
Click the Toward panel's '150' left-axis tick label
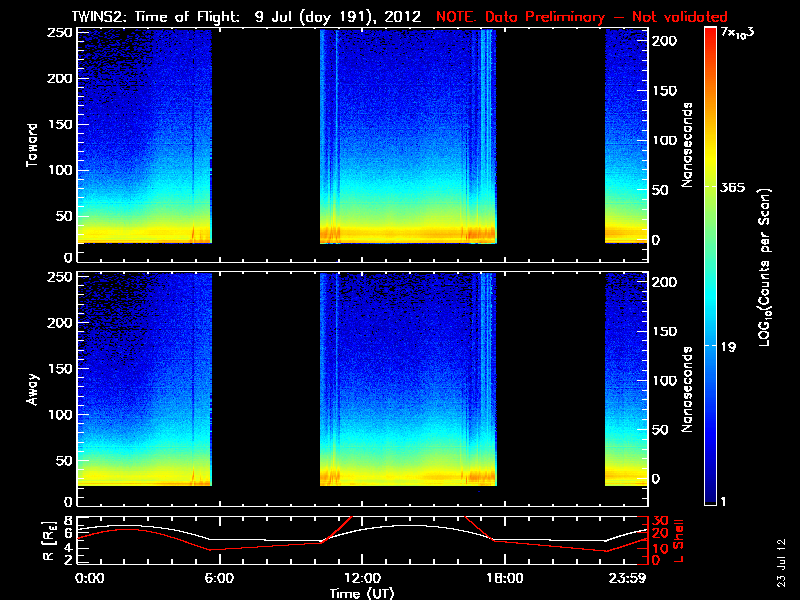tap(60, 124)
